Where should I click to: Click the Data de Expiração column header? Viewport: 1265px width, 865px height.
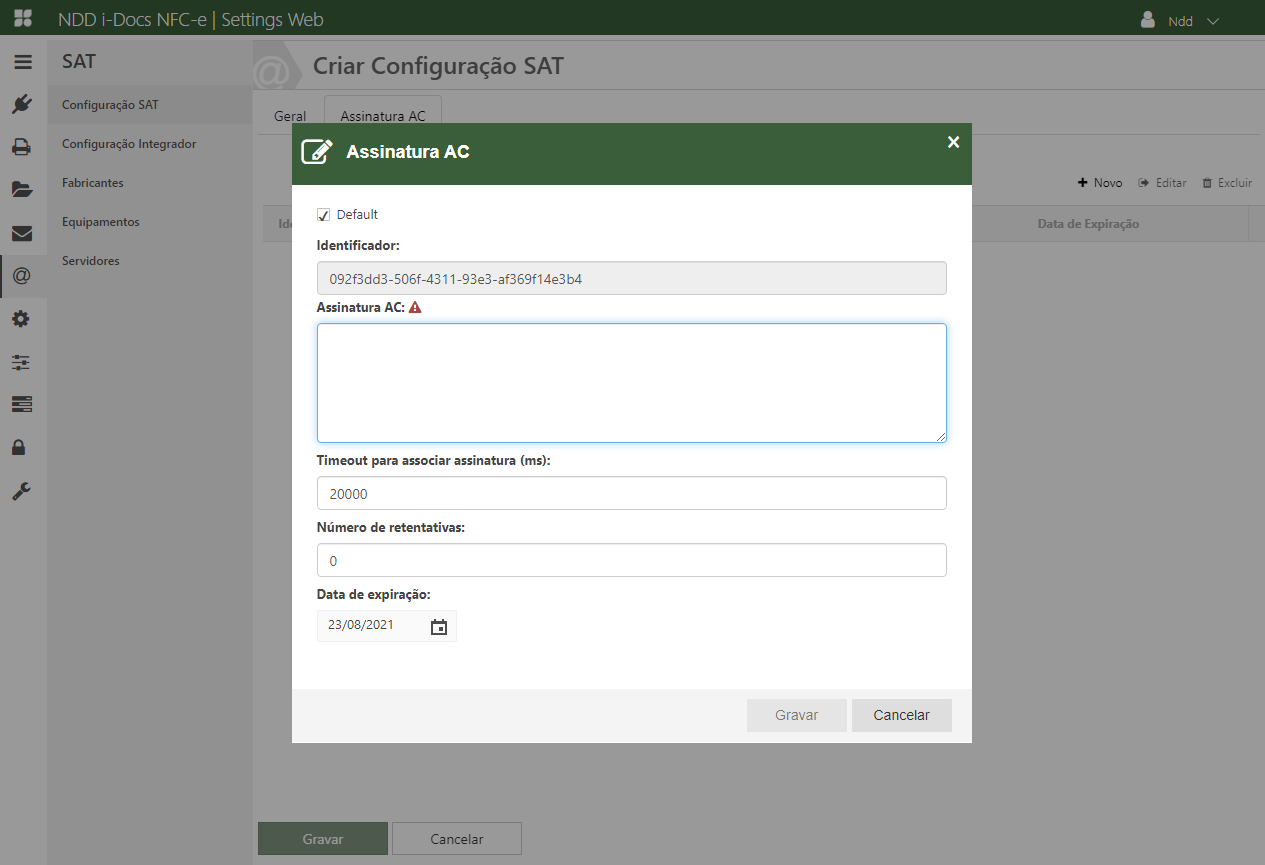(x=1088, y=224)
